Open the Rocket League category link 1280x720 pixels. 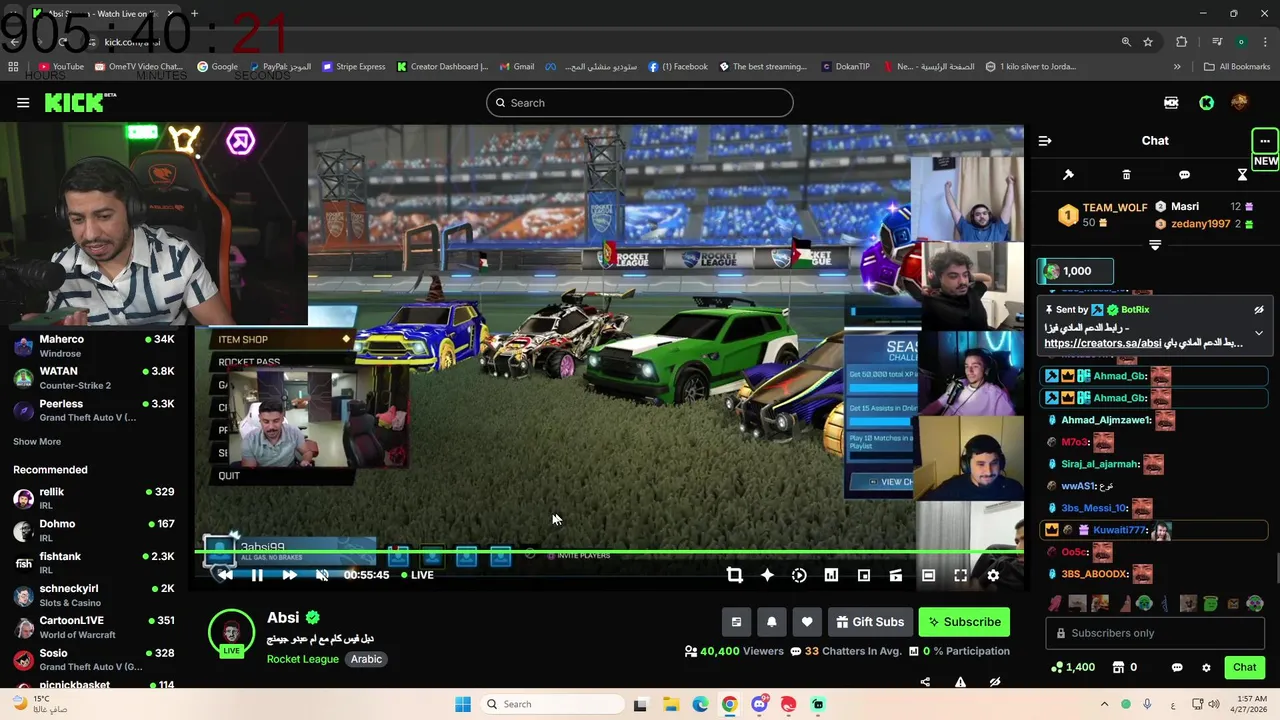coord(302,659)
